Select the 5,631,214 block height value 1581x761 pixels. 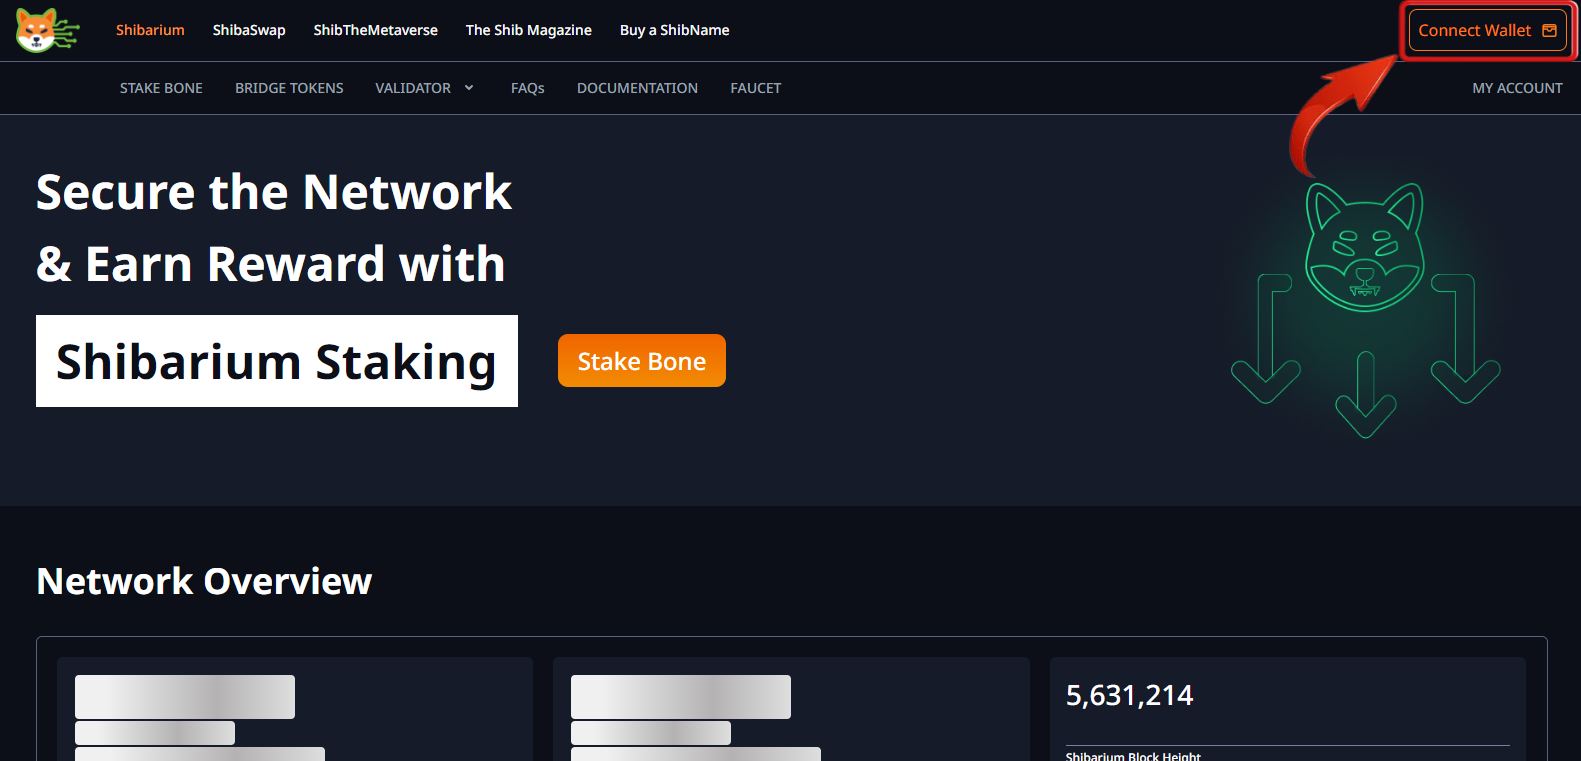pyautogui.click(x=1130, y=695)
